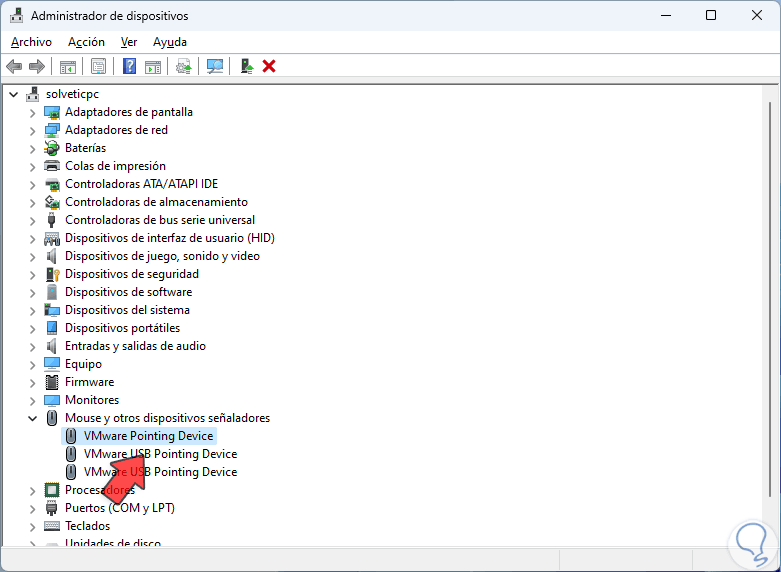Open the Properties toolbar icon

point(99,66)
